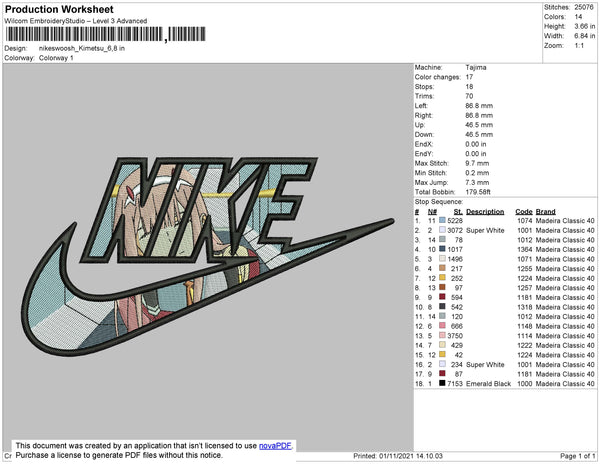Click 'Page 1 of 1' footer text
The height and width of the screenshot is (464, 600).
click(x=577, y=456)
